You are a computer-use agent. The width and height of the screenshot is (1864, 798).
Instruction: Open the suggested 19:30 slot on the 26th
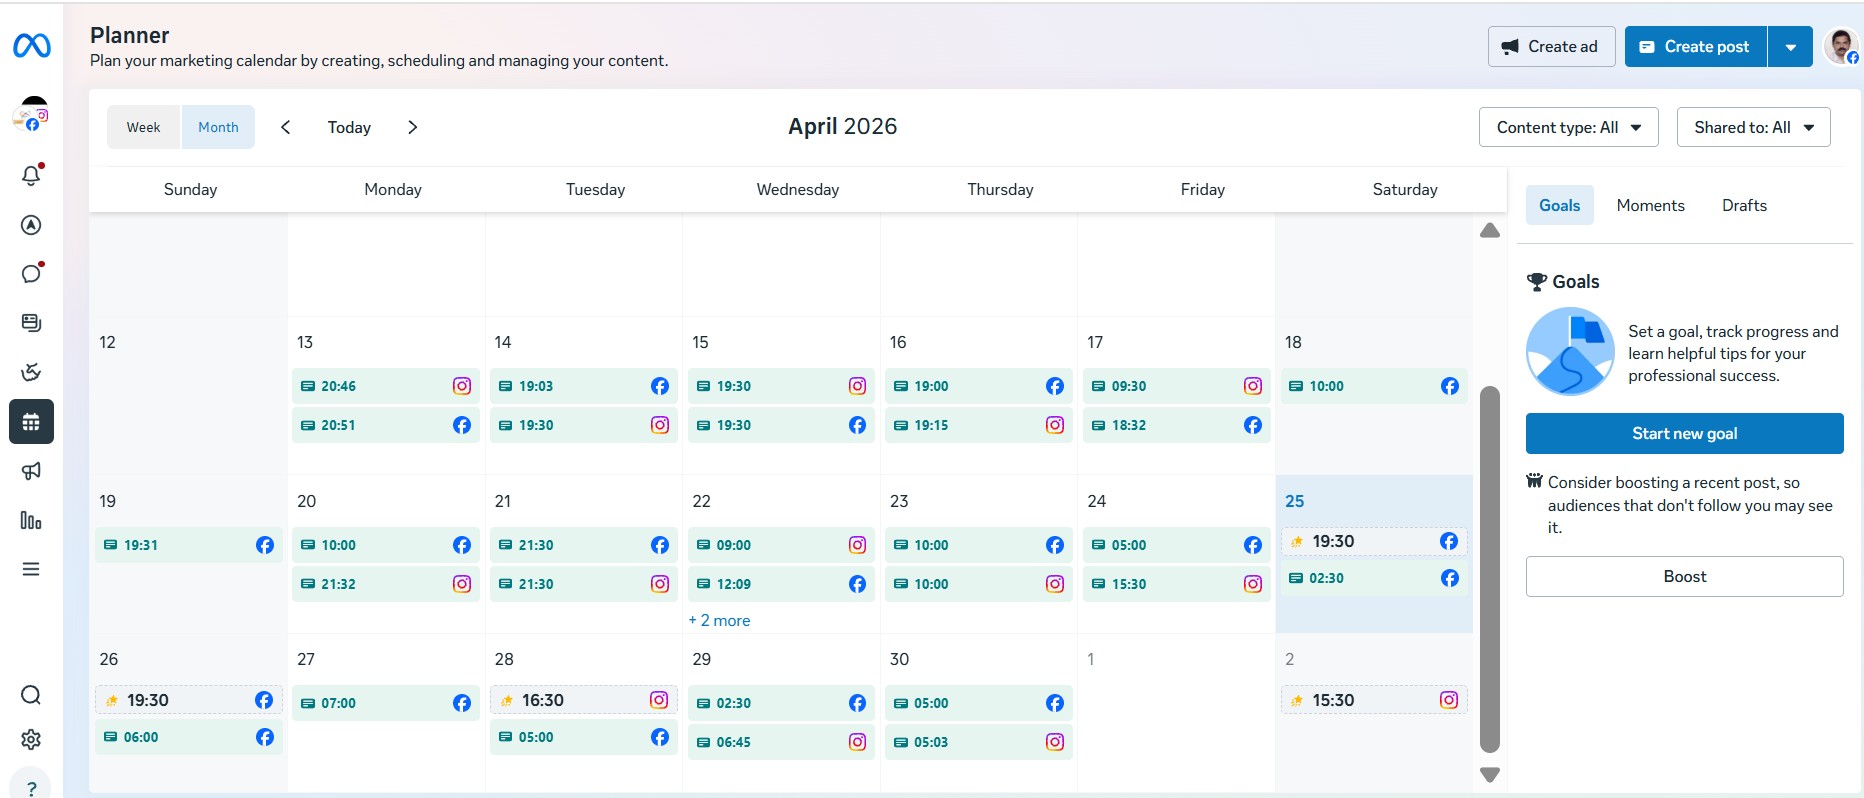tap(189, 700)
